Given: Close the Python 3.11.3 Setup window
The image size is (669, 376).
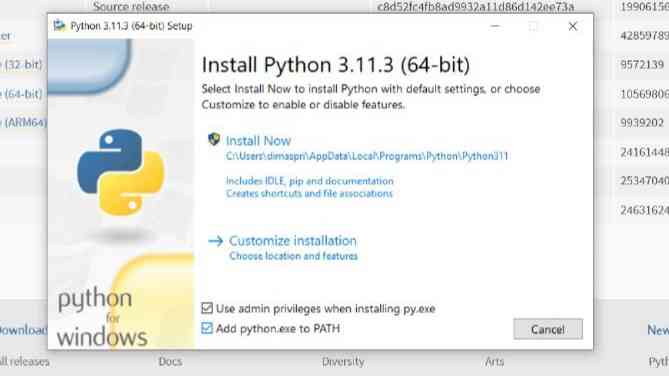Looking at the screenshot, I should (x=573, y=26).
